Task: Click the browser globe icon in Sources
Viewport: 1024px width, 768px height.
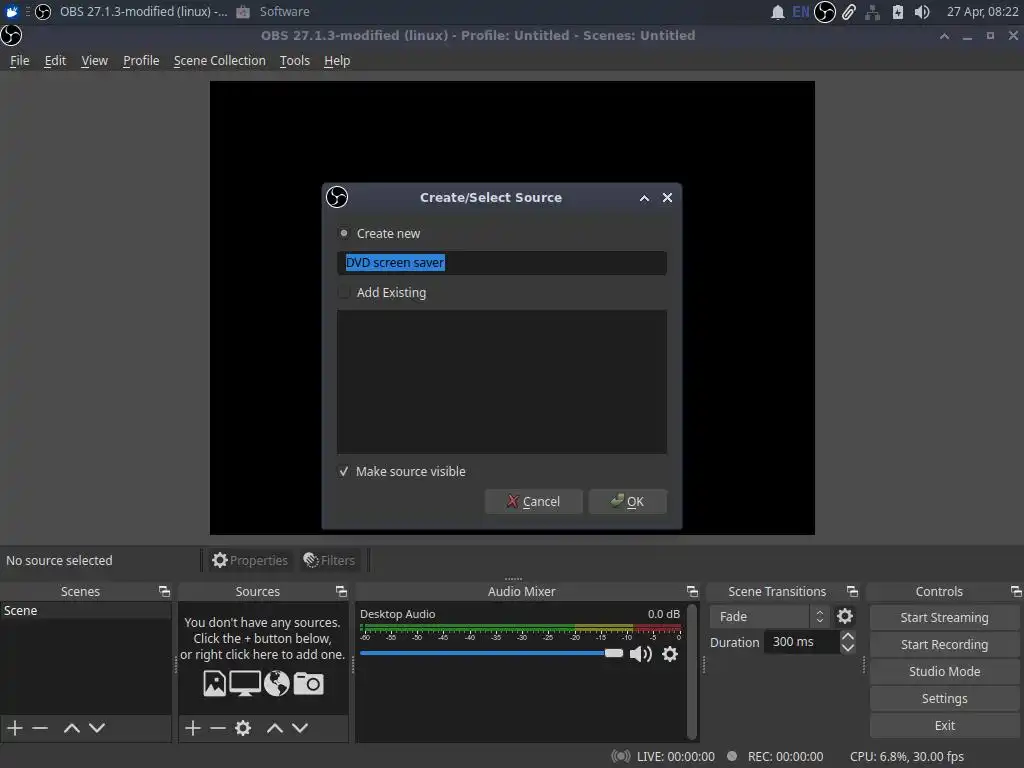Action: tap(276, 684)
